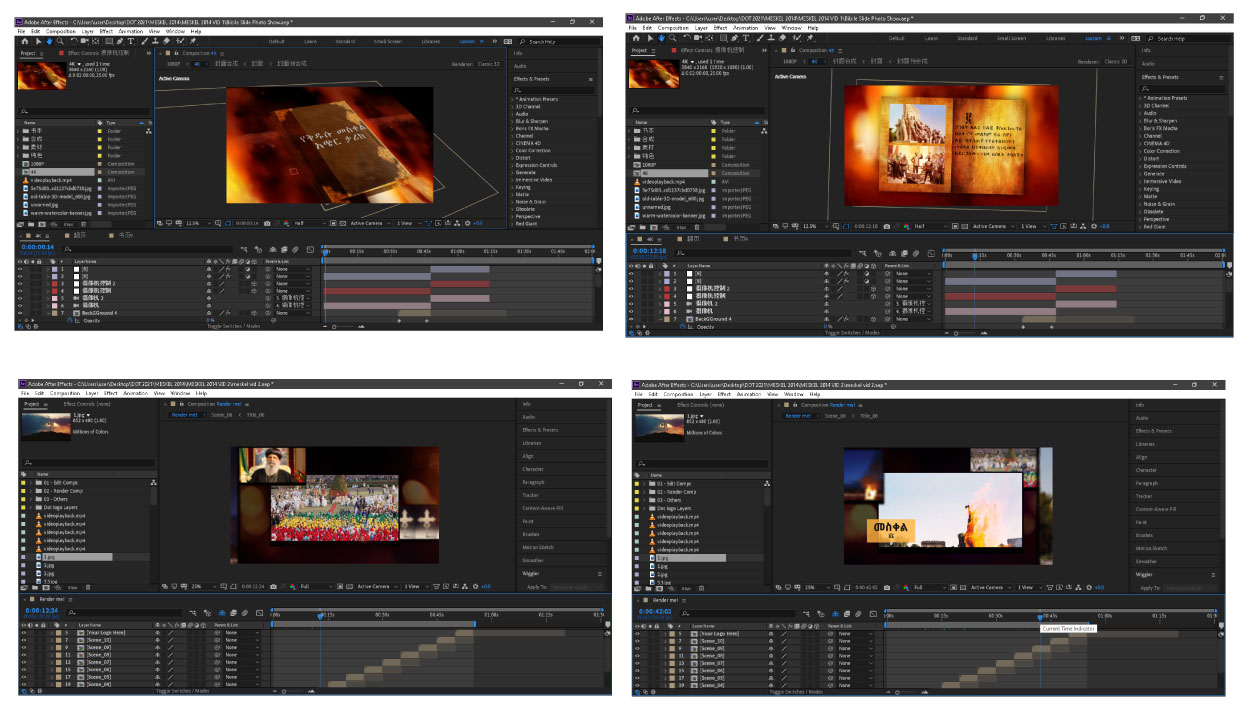Hide BackGGround 4 layer in top-right timeline
The image size is (1249, 715).
(x=631, y=319)
